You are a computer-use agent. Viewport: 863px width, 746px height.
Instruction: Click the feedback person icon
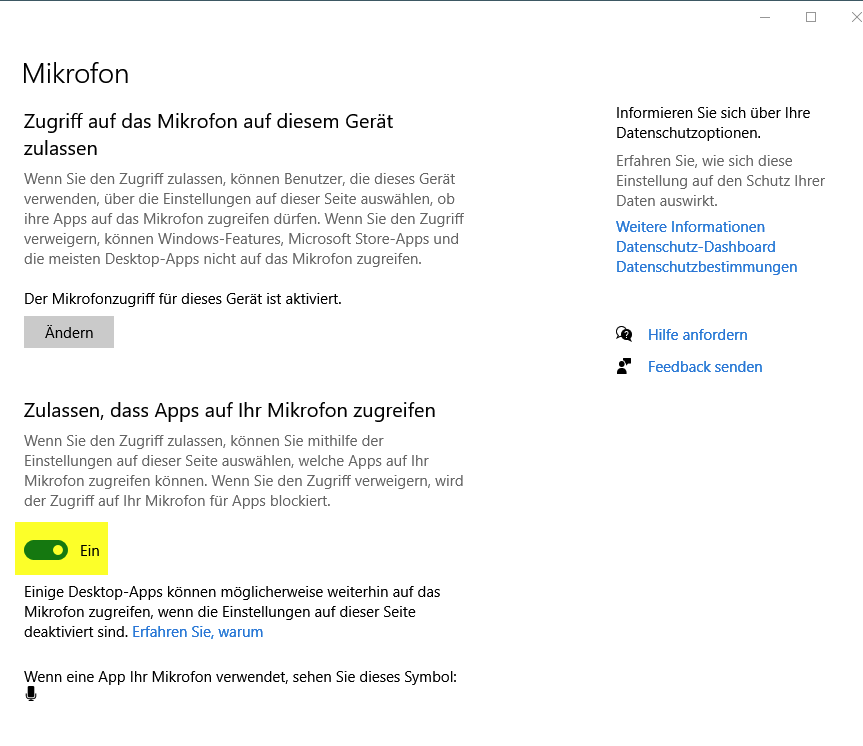[624, 366]
